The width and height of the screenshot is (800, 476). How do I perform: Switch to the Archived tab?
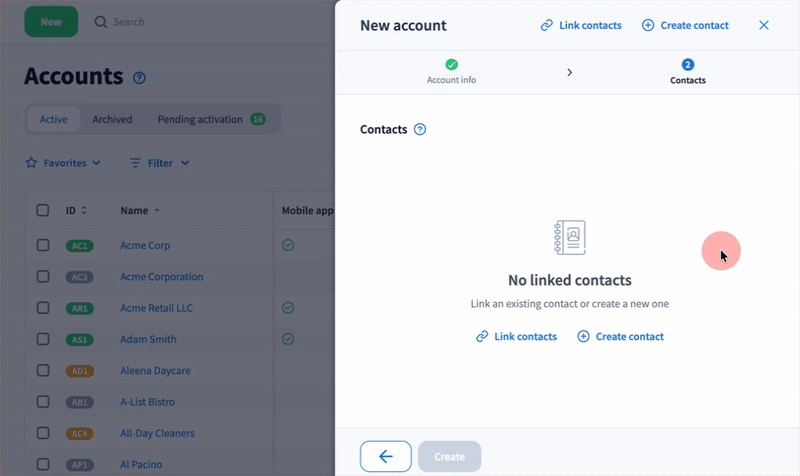(x=112, y=119)
